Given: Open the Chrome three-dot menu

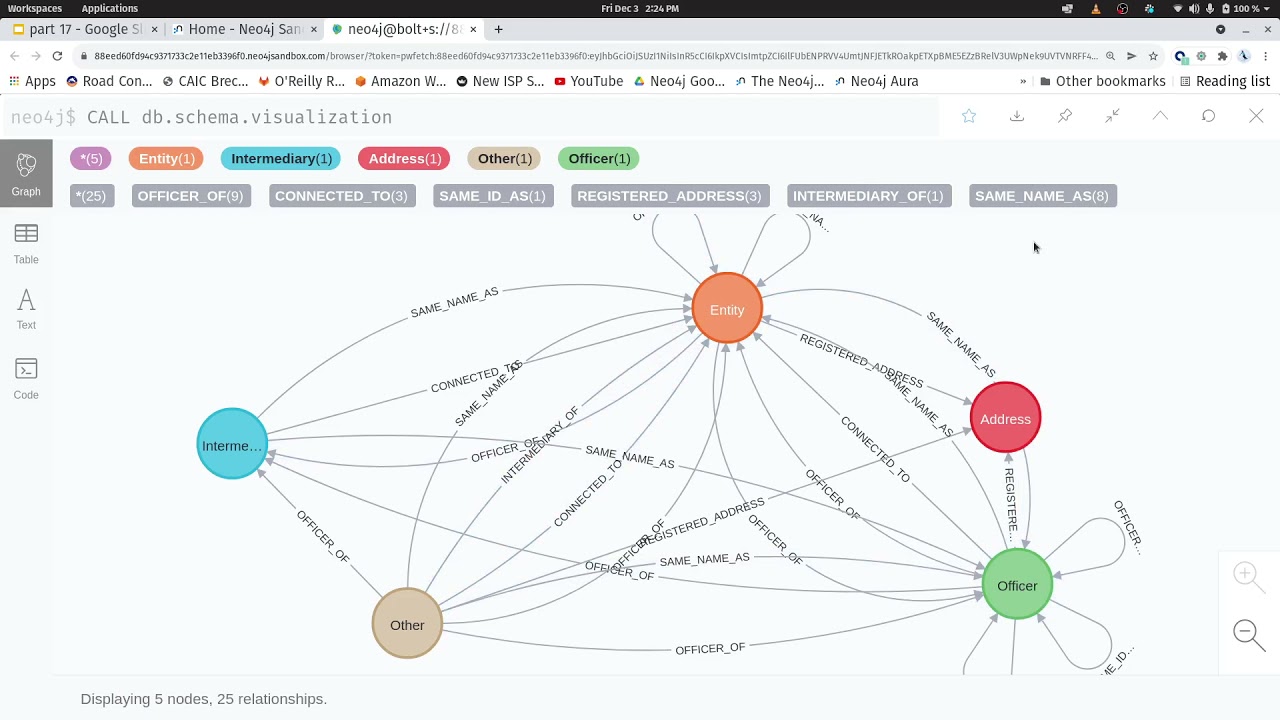Looking at the screenshot, I should [x=1266, y=56].
